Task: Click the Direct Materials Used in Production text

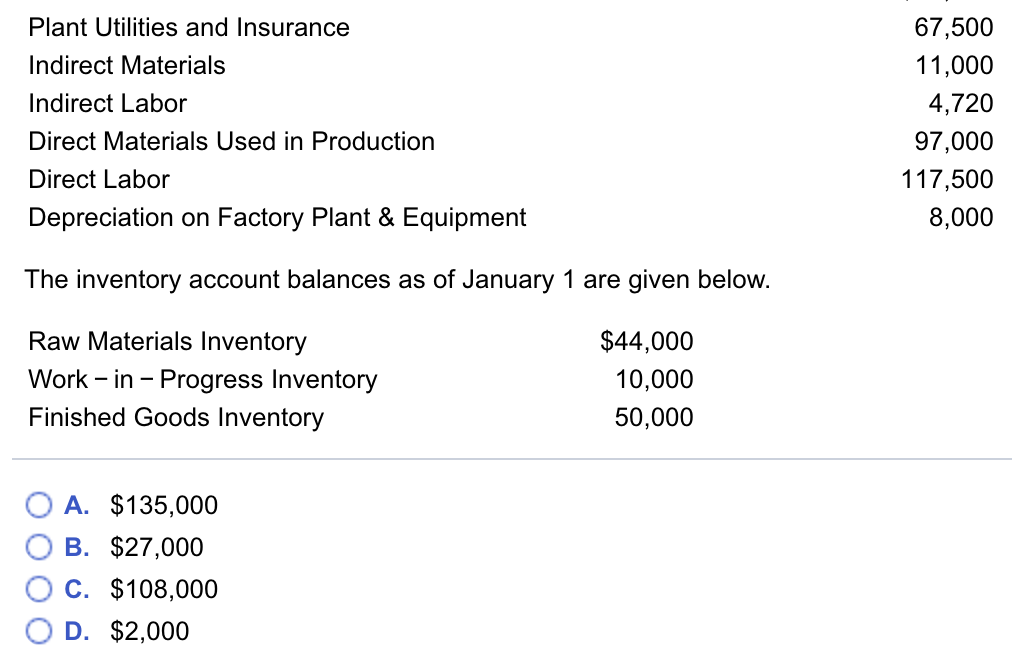Action: pos(231,142)
